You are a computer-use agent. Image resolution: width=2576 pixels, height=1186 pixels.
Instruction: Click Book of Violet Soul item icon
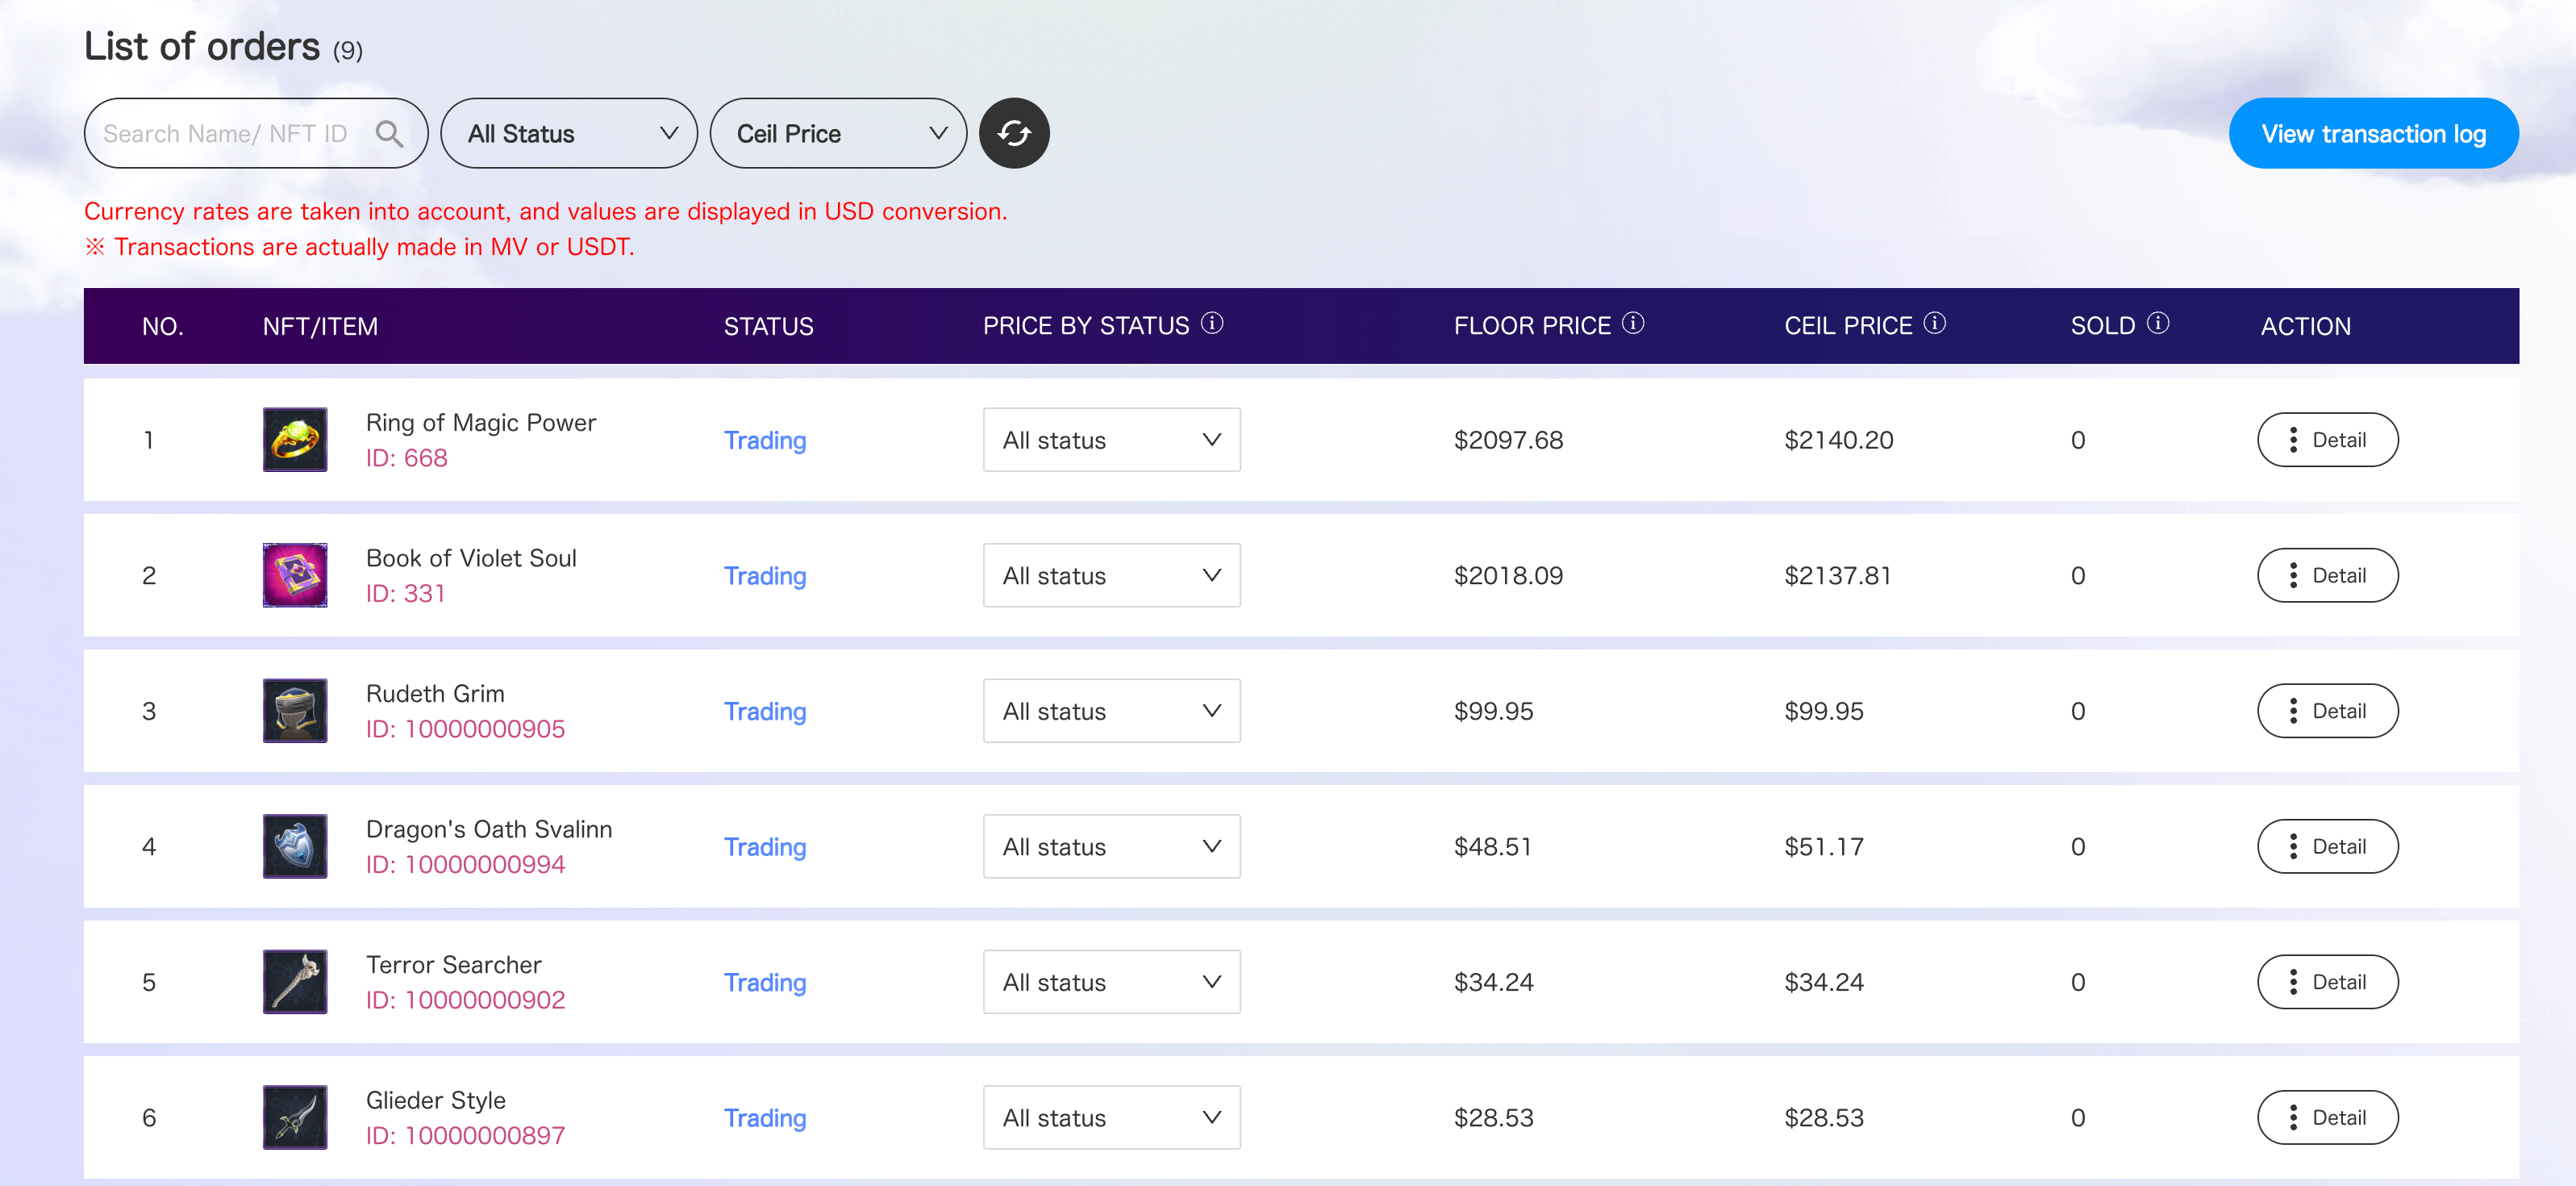(295, 575)
